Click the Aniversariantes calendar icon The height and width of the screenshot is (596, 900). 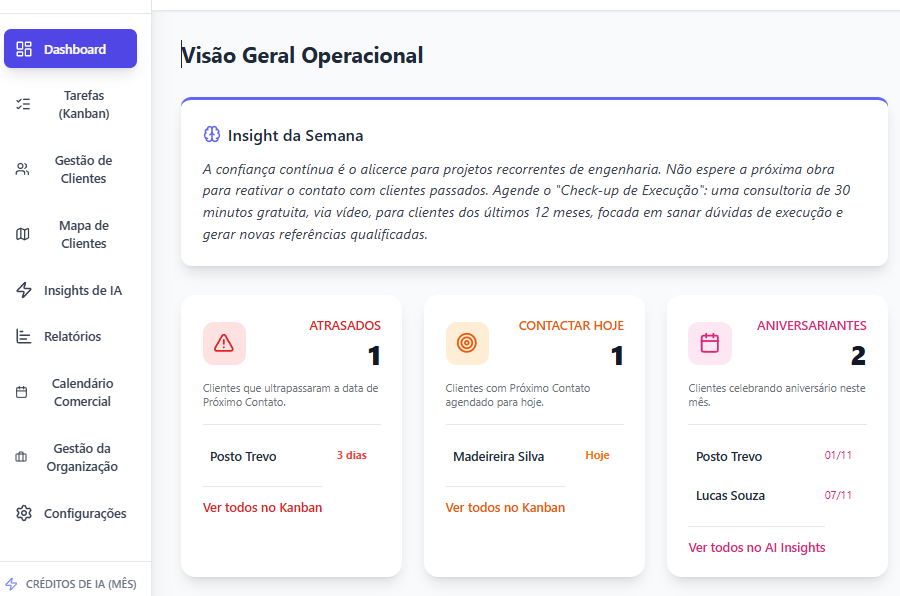710,343
